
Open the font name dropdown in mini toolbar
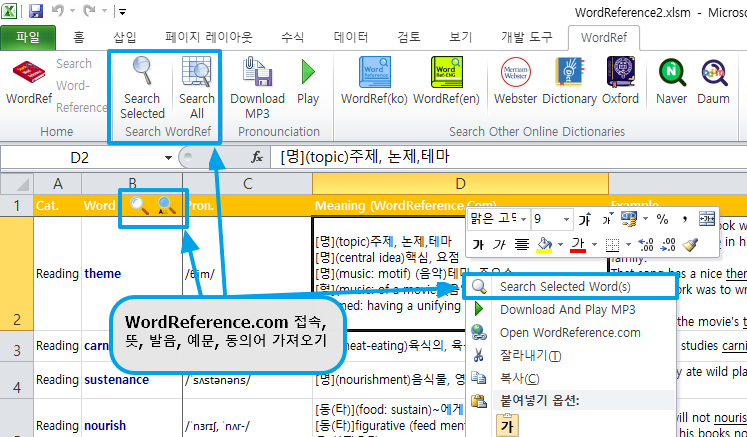click(x=524, y=219)
